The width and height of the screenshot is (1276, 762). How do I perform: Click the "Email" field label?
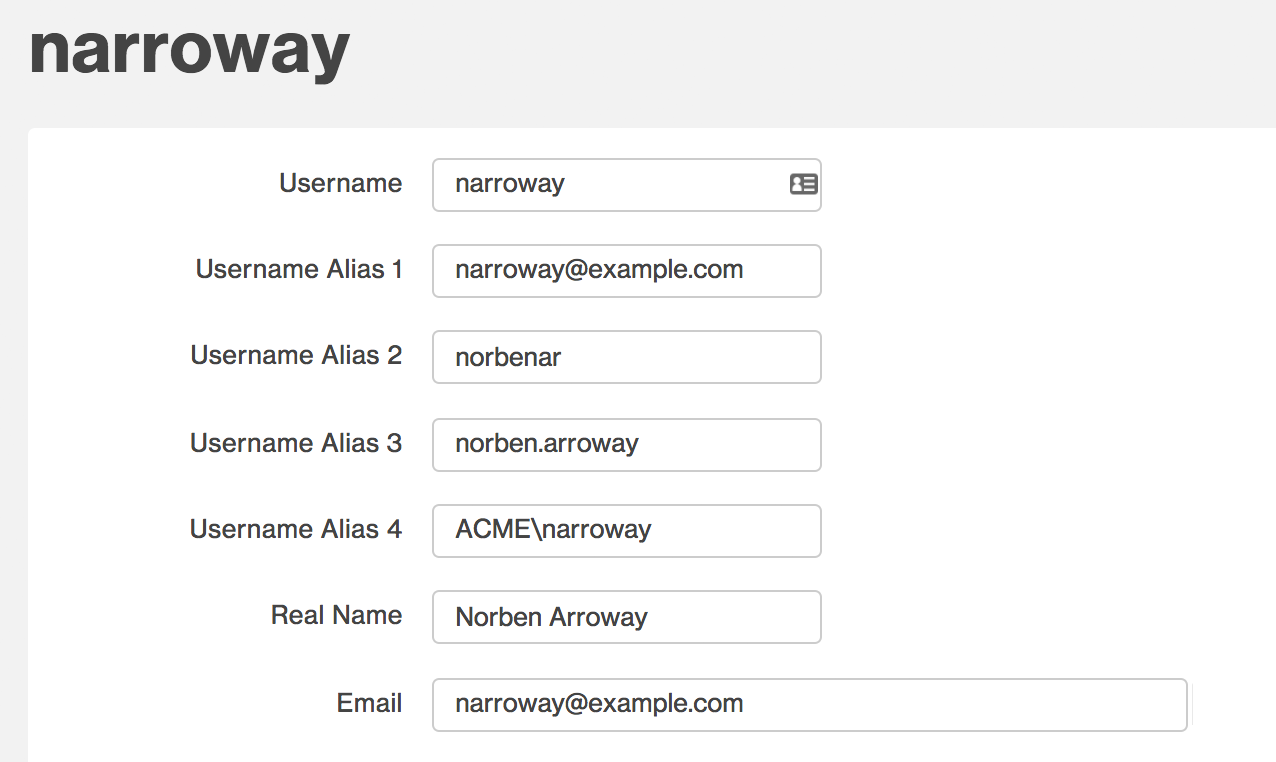coord(369,704)
